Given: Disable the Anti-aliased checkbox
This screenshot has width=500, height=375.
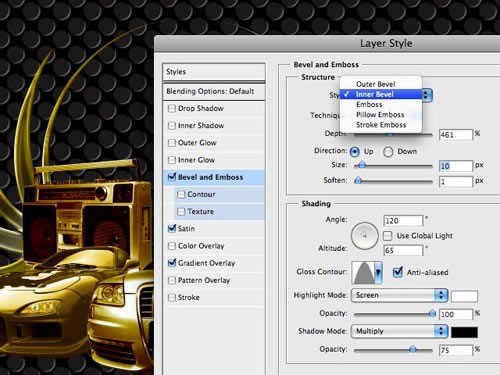Looking at the screenshot, I should [397, 272].
